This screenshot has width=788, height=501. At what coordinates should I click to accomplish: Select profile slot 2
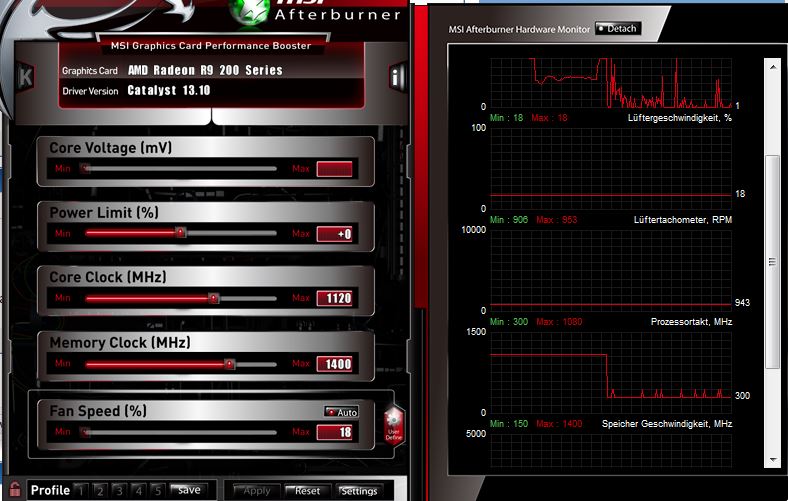(100, 490)
